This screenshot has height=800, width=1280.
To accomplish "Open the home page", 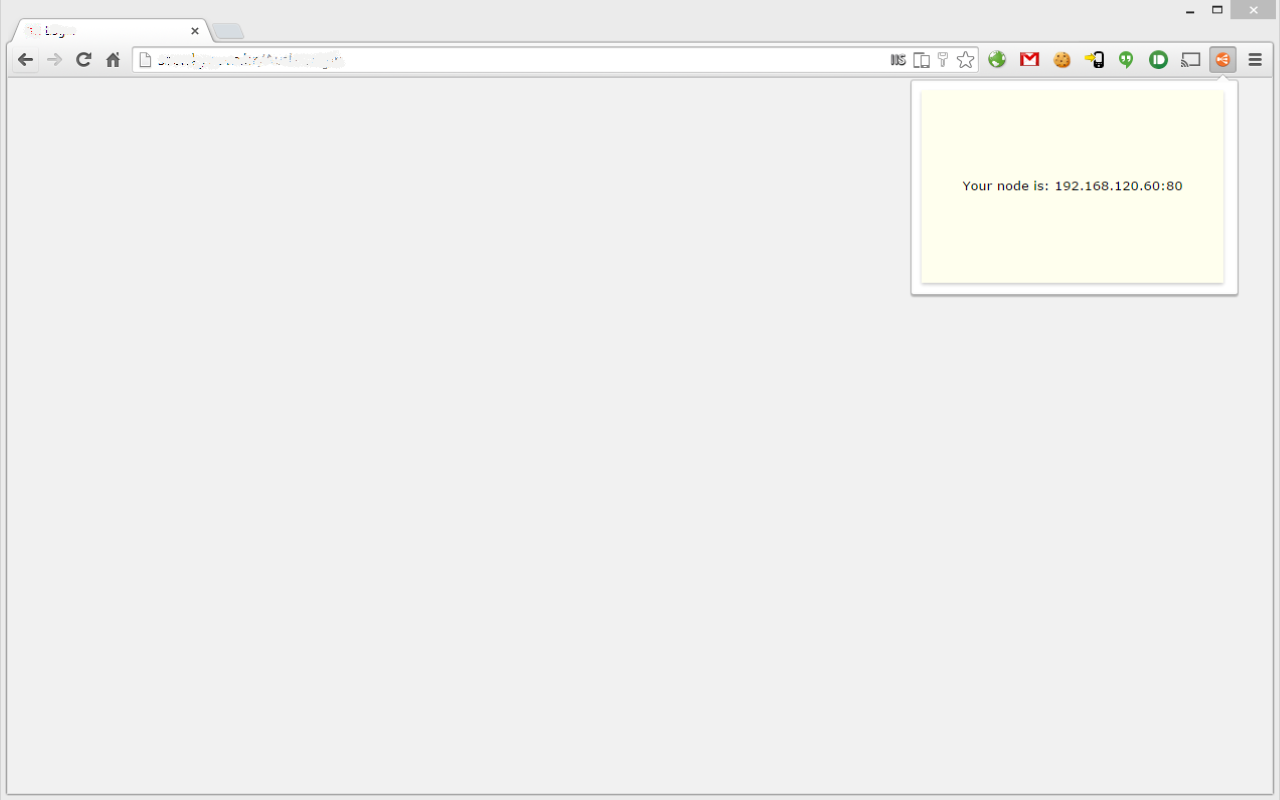I will pyautogui.click(x=113, y=60).
